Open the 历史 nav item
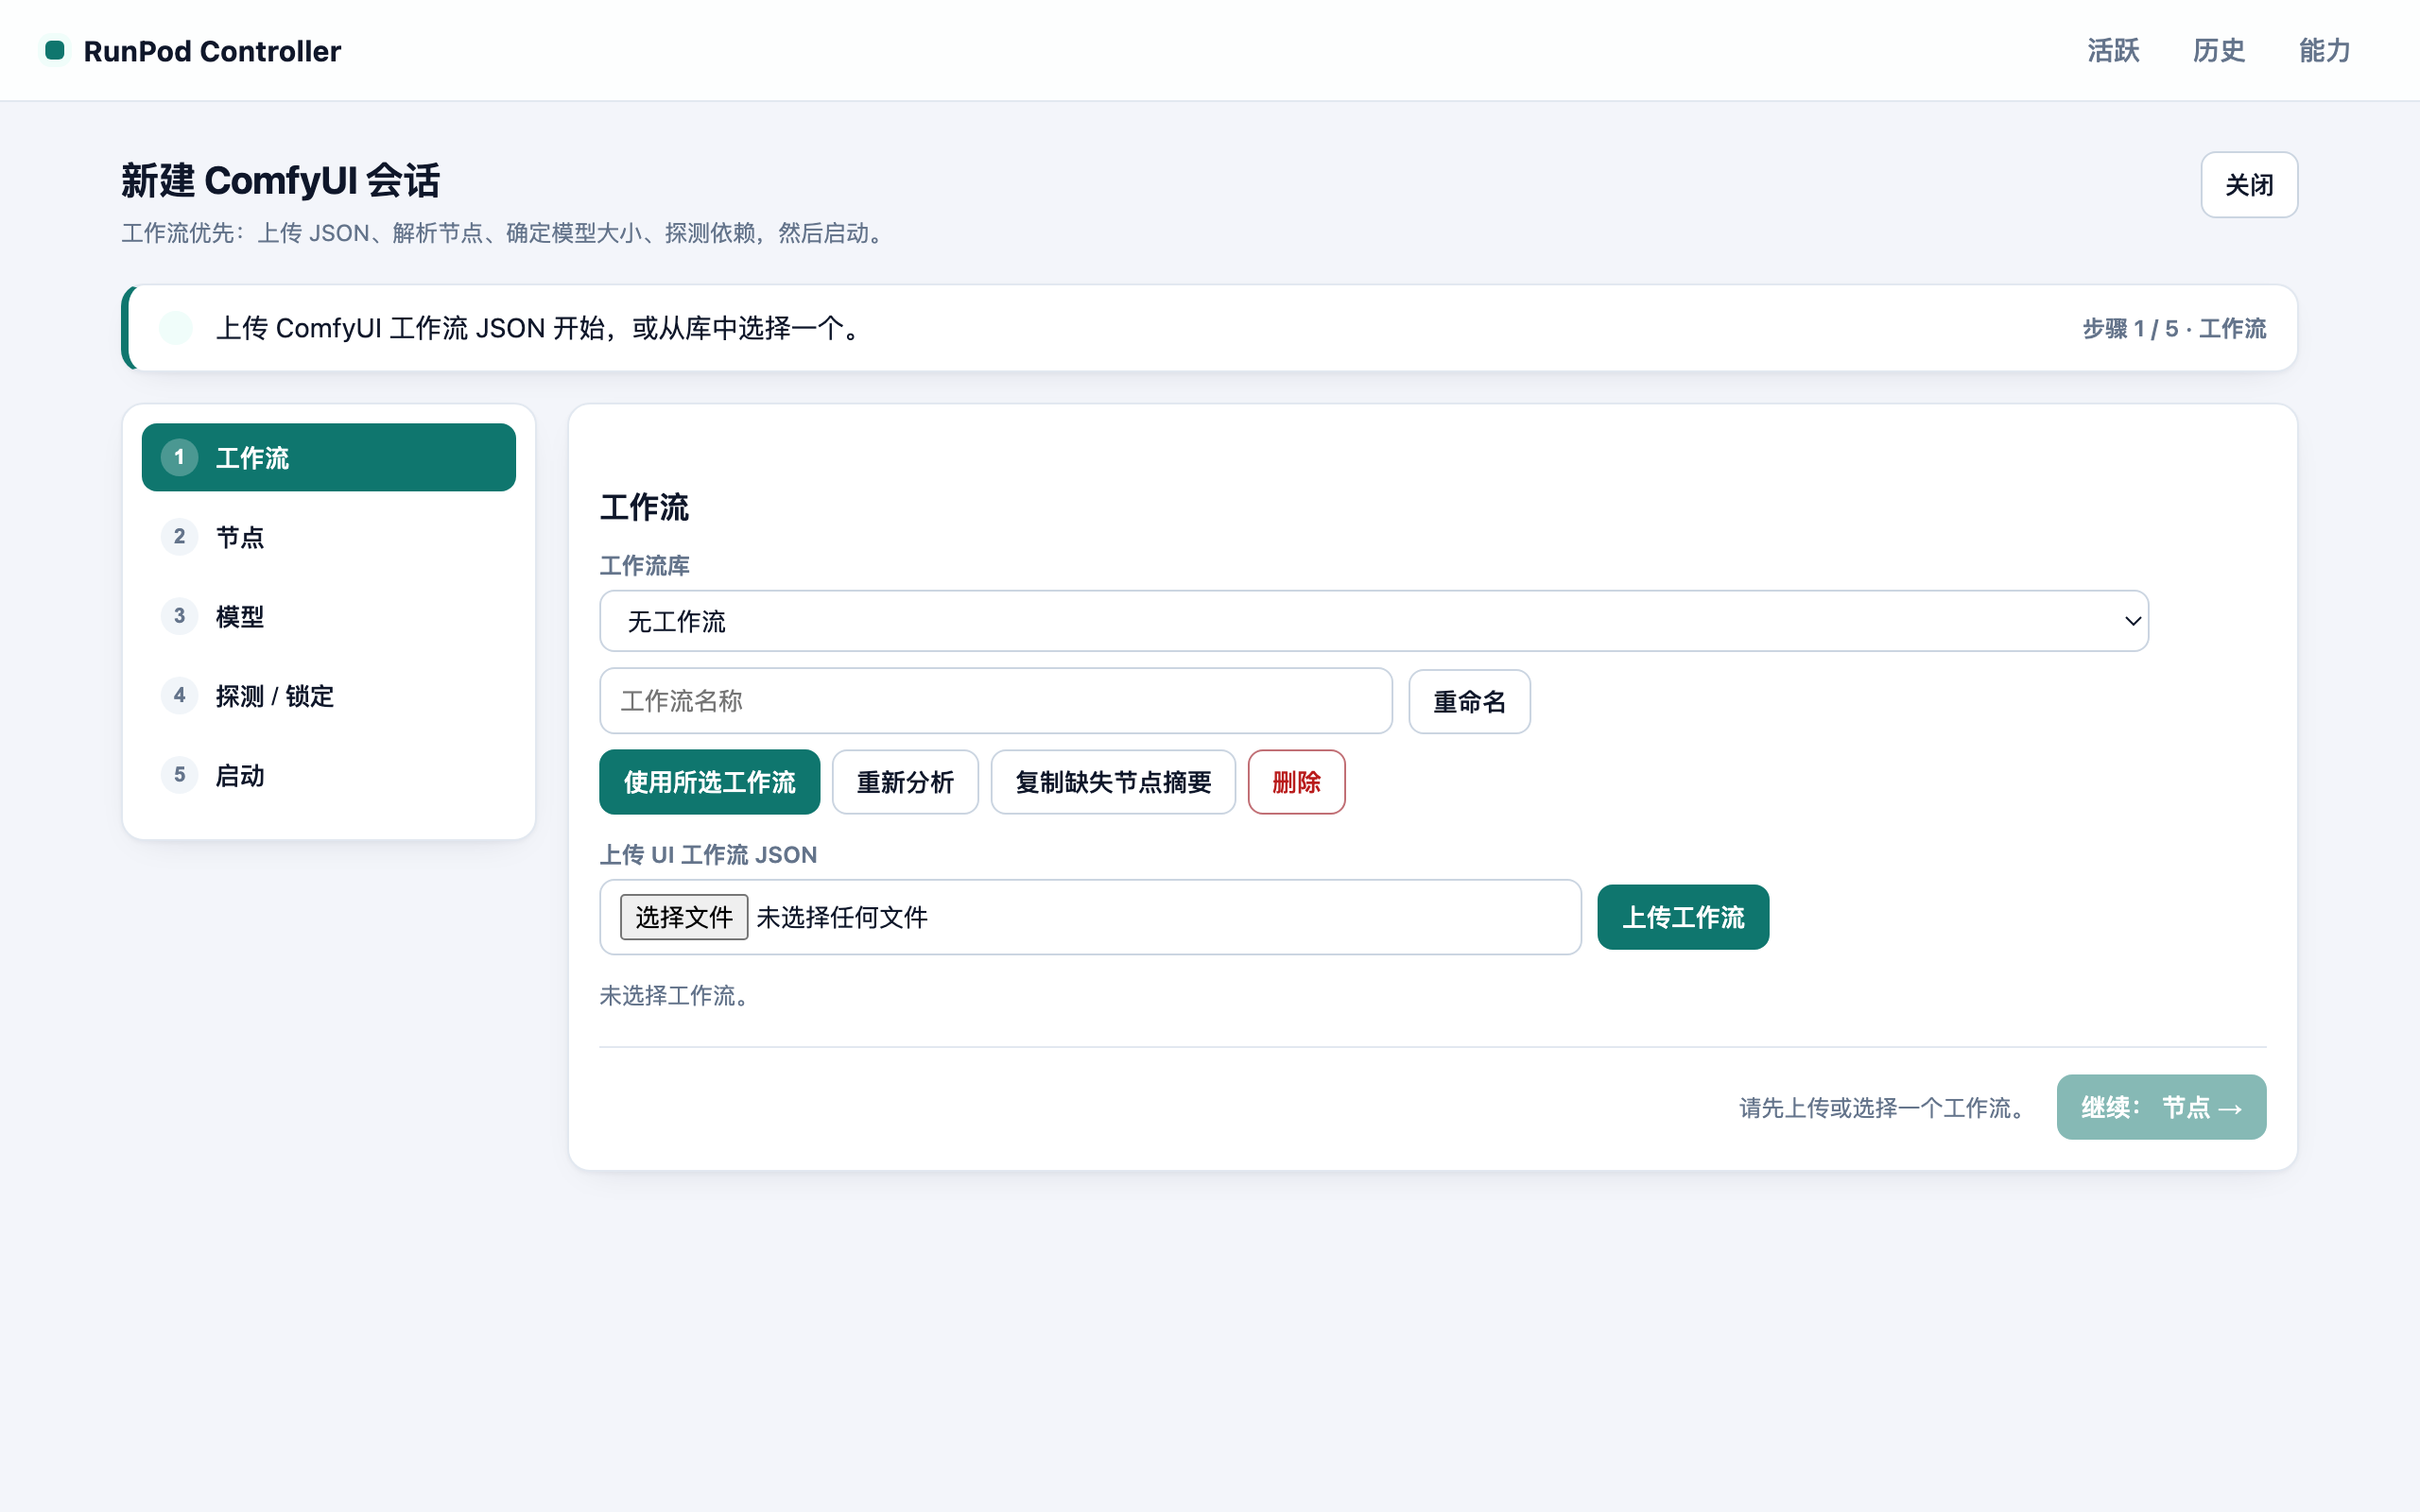This screenshot has width=2420, height=1512. (2219, 50)
